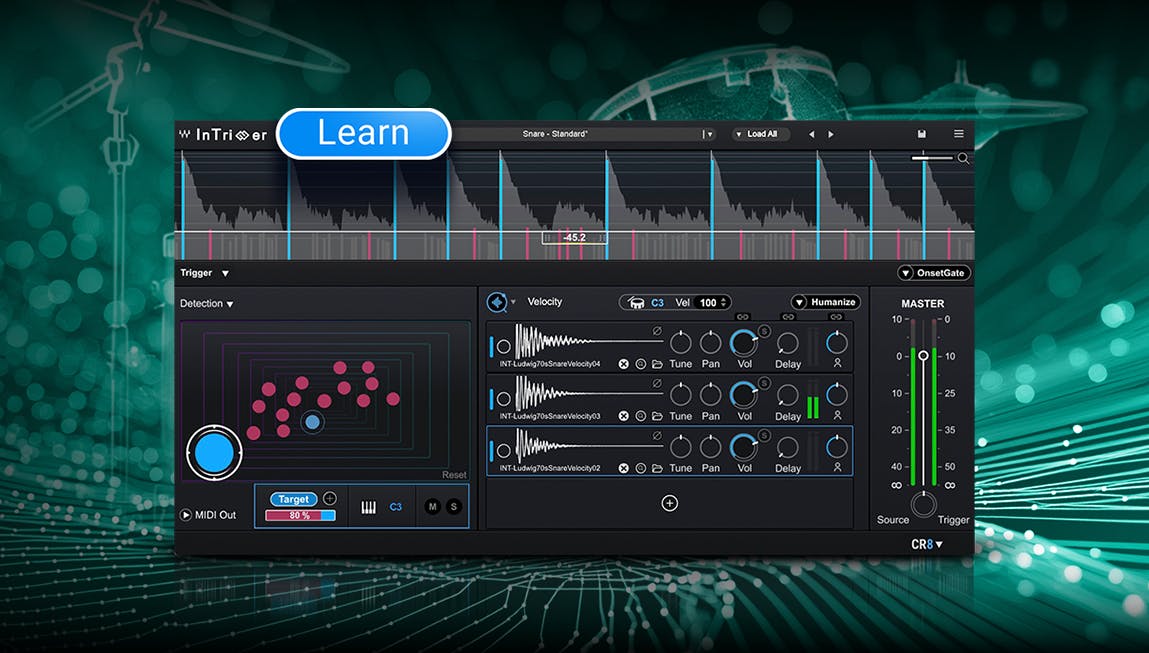Toggle enable circle on Velocity03 sample row
1149x653 pixels.
pos(503,399)
